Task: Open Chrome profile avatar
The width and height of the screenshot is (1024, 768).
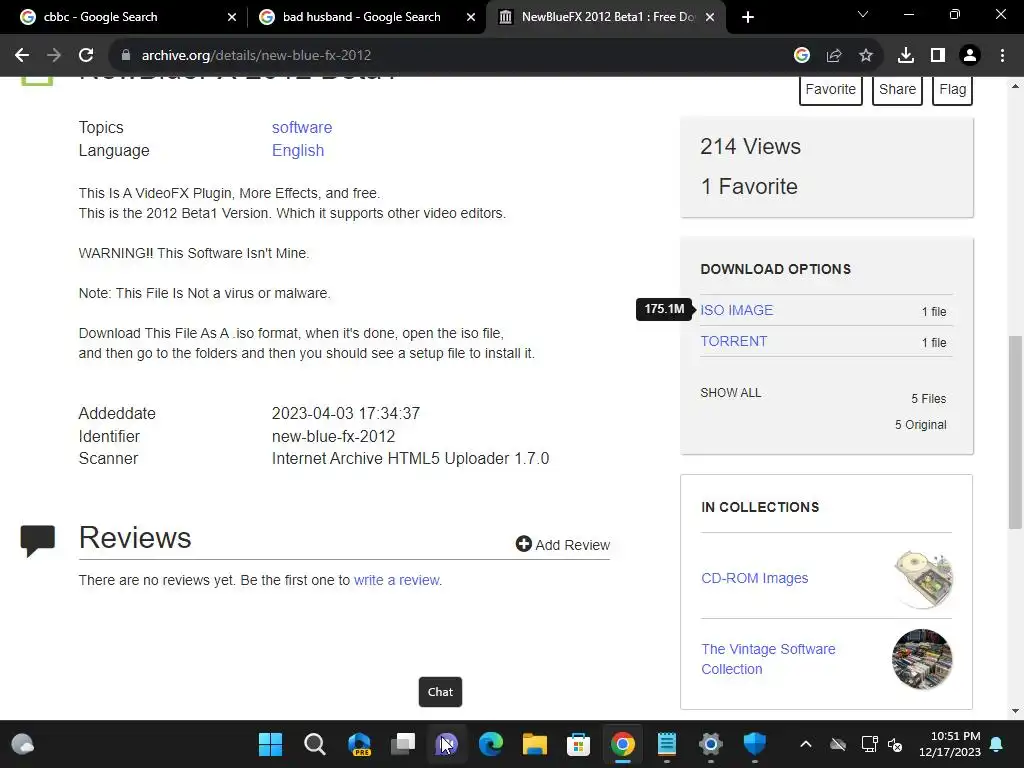Action: tap(970, 56)
